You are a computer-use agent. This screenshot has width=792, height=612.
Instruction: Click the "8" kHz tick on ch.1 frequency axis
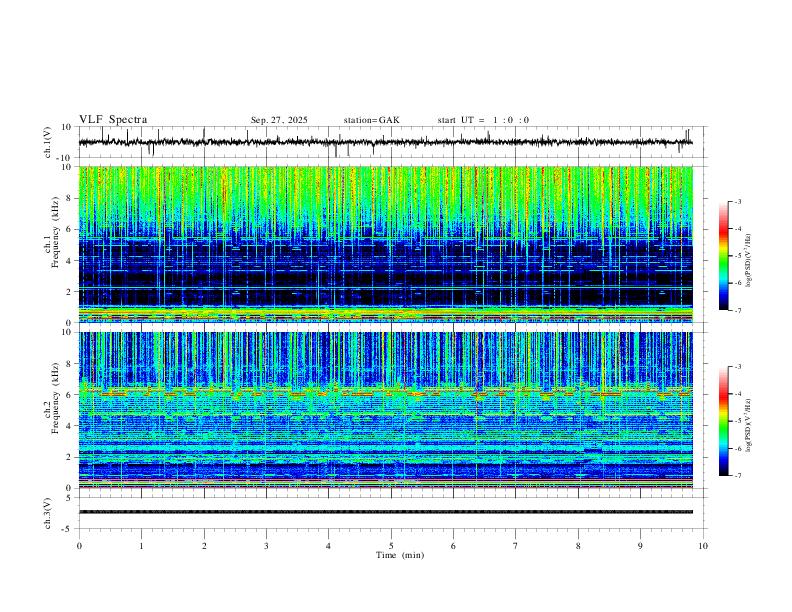coord(69,198)
